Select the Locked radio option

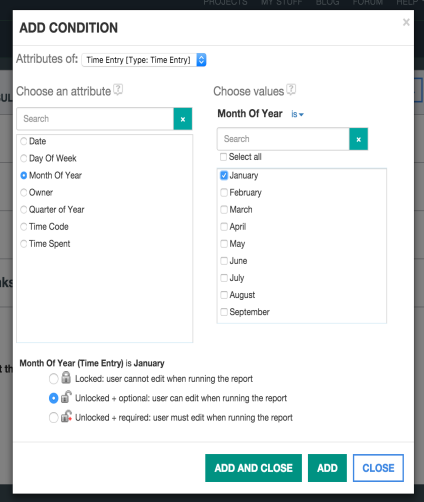53,379
